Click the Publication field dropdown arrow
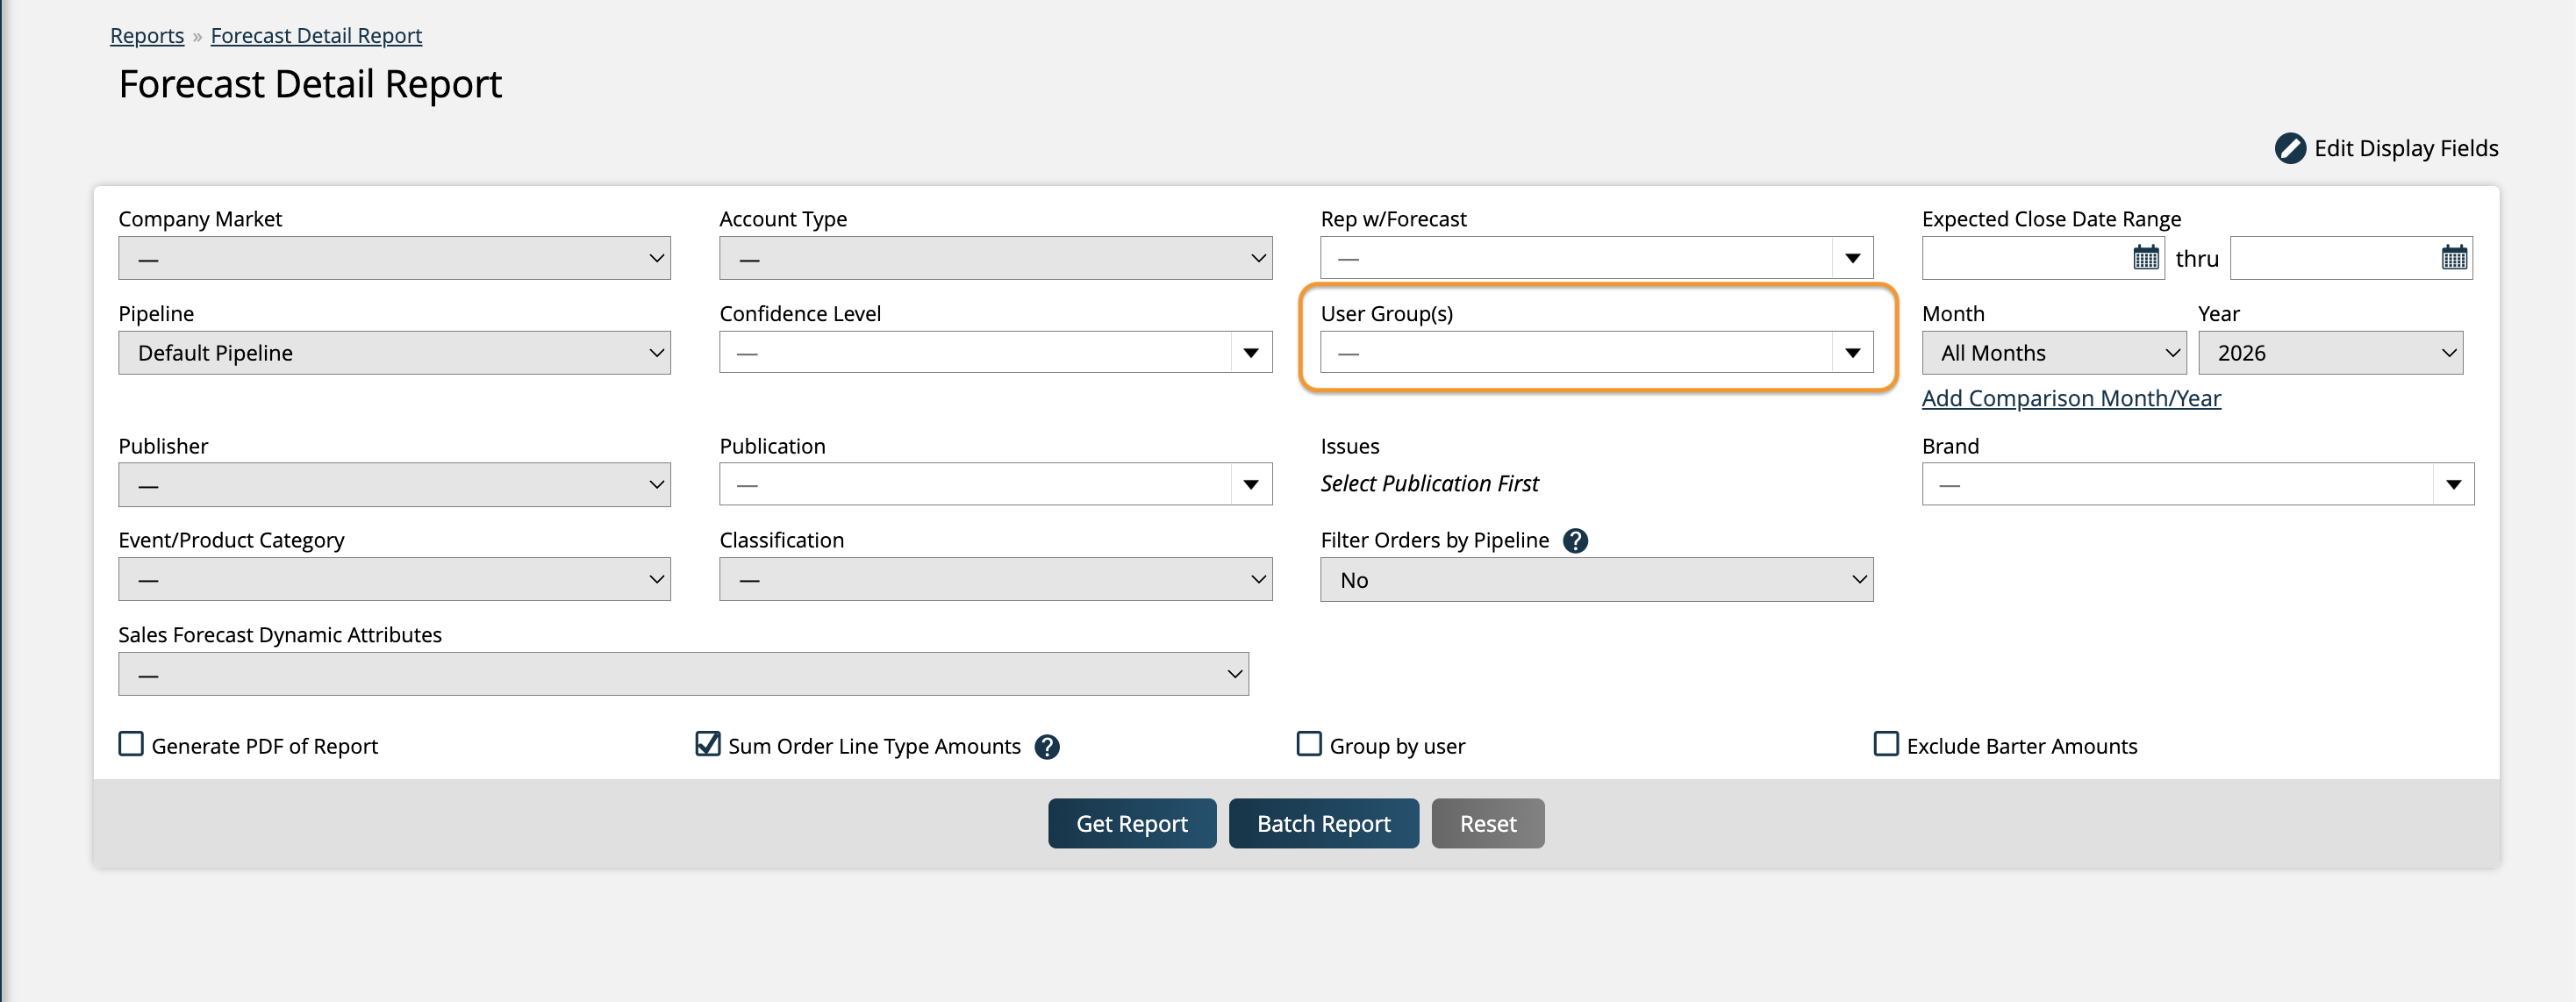The width and height of the screenshot is (2576, 1002). (1250, 485)
